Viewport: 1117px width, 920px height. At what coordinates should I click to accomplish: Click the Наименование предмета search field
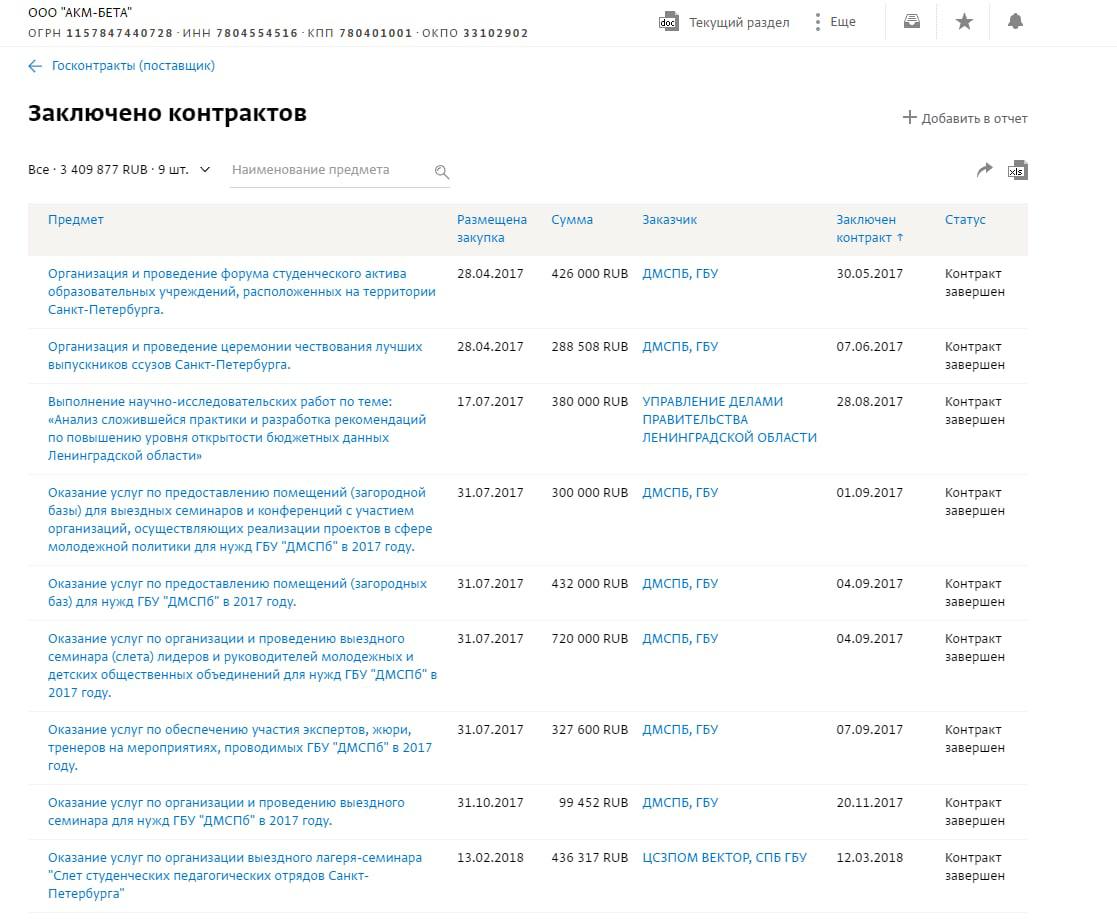pyautogui.click(x=328, y=170)
